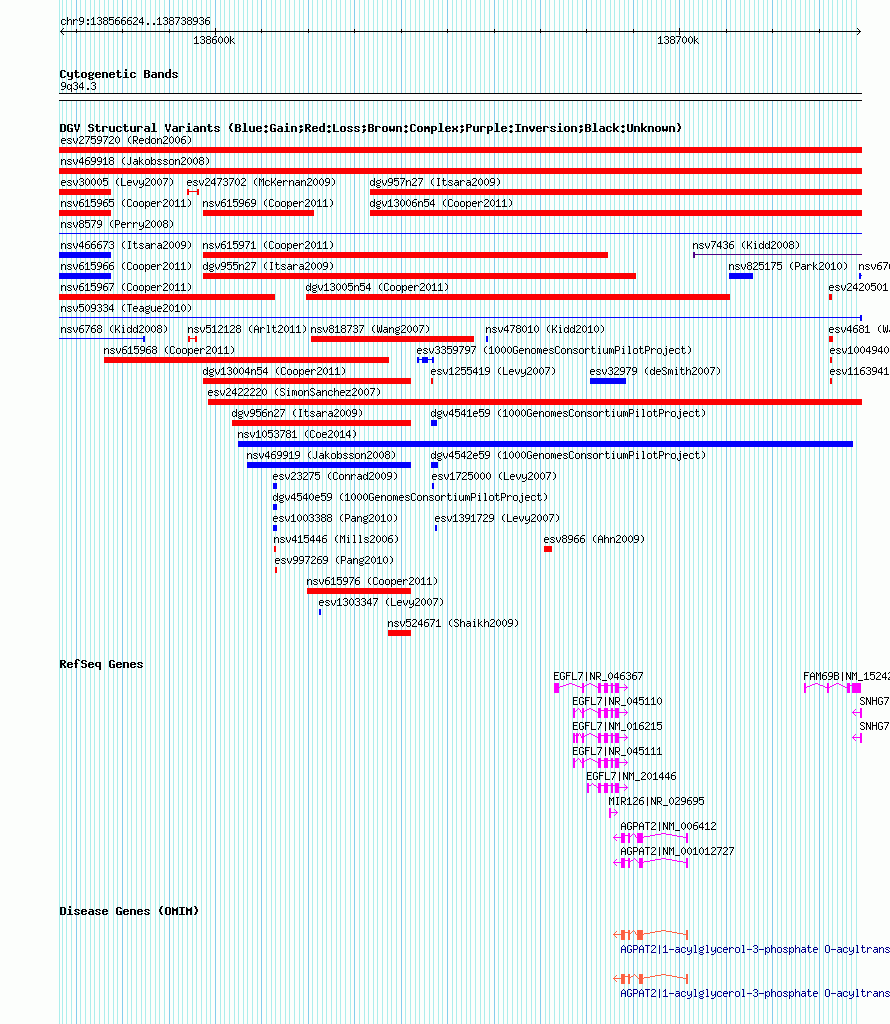The image size is (890, 1024).
Task: Click nsv512128 (Arlt2011) label
Action: [247, 329]
